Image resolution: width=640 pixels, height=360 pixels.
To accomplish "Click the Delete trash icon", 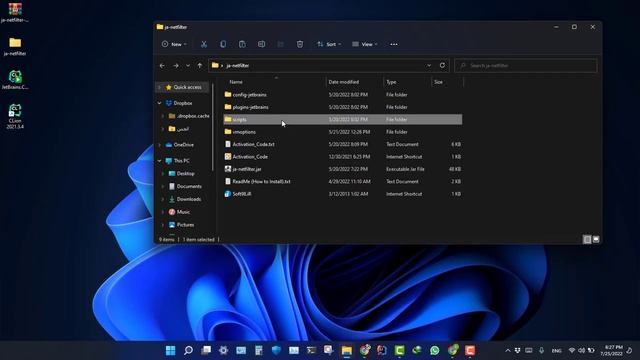I will 300,44.
